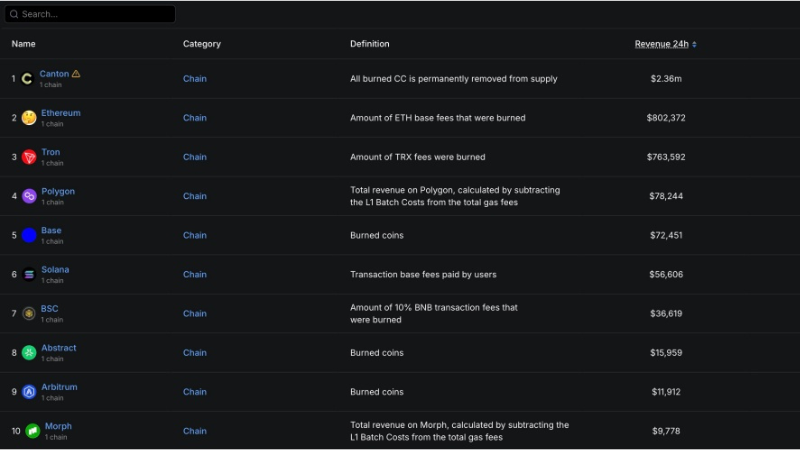Click the Name column header
Image resolution: width=800 pixels, height=450 pixels.
click(x=23, y=44)
